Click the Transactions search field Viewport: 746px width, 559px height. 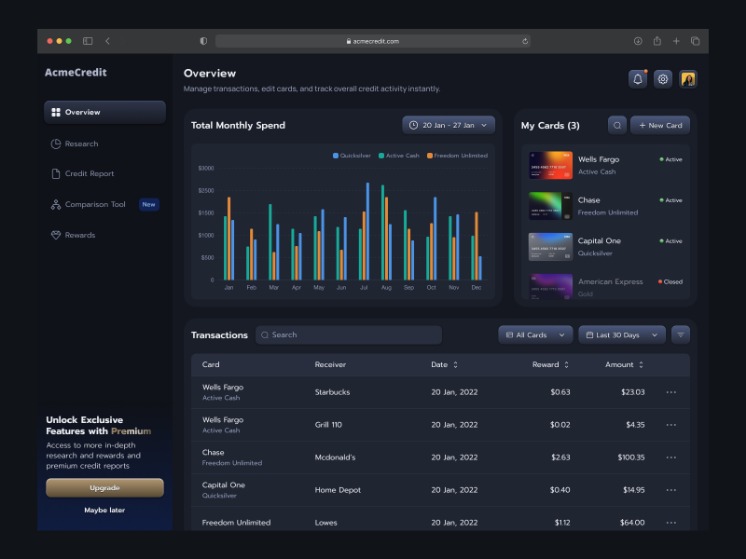pyautogui.click(x=348, y=335)
